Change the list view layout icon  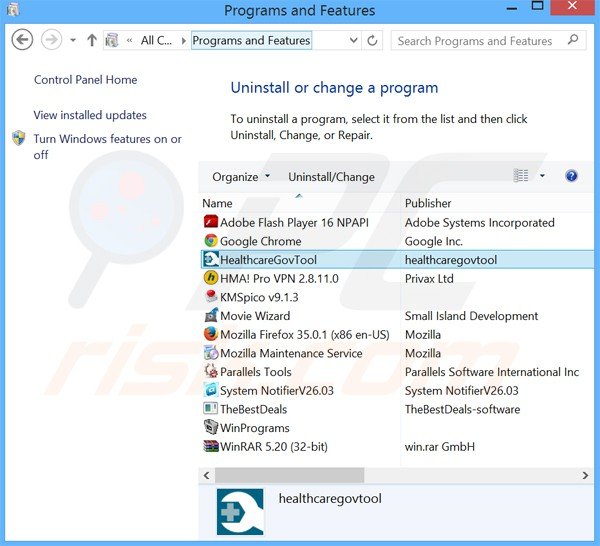(x=521, y=176)
